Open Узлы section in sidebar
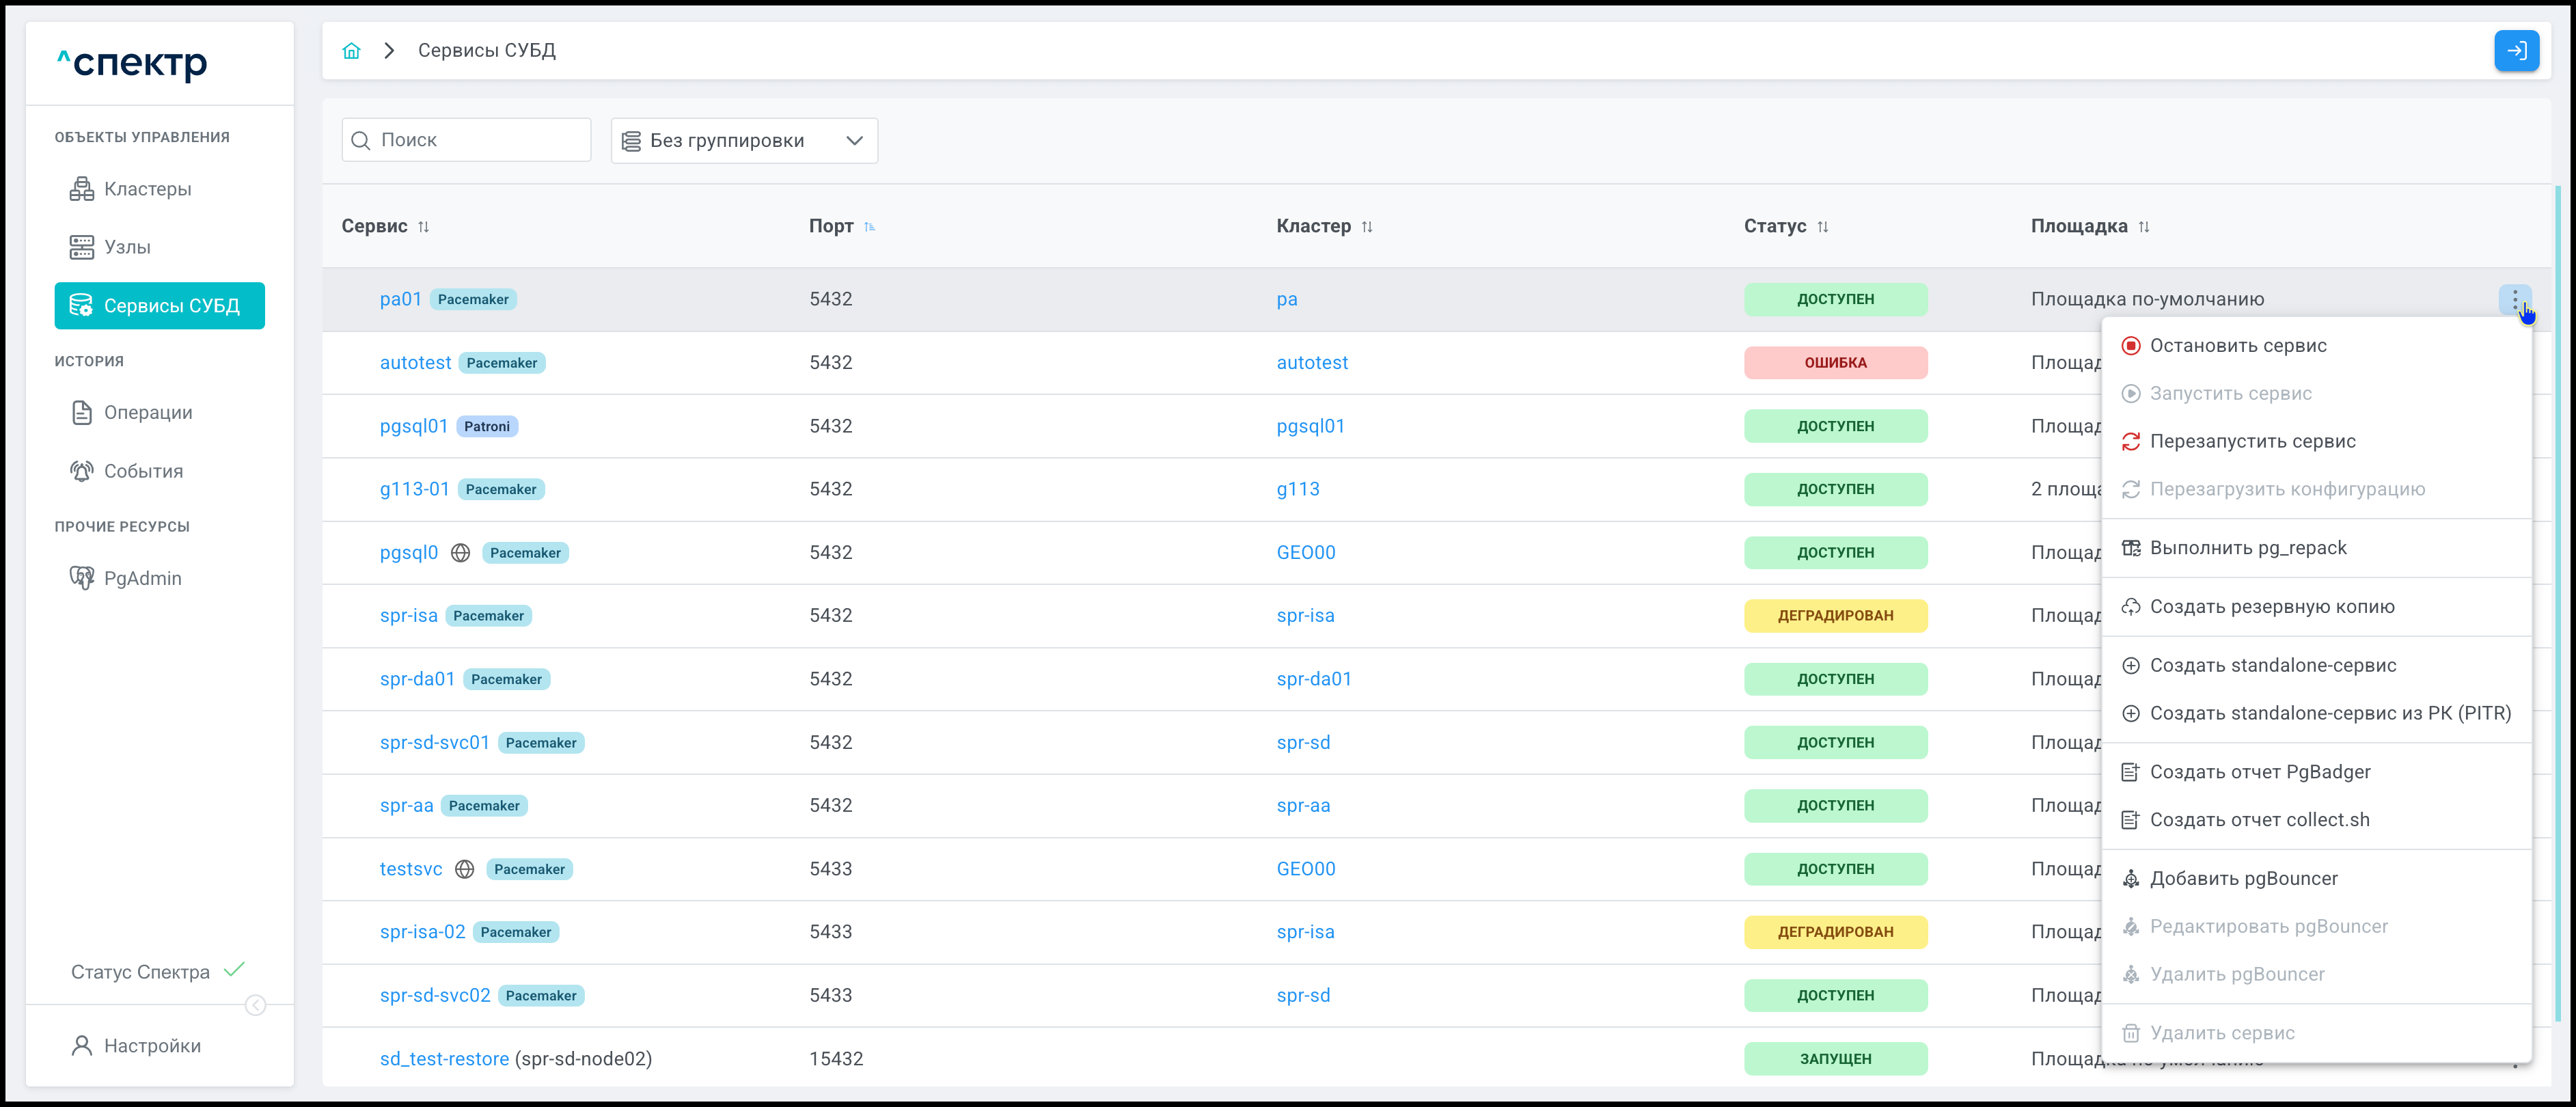 coord(127,247)
